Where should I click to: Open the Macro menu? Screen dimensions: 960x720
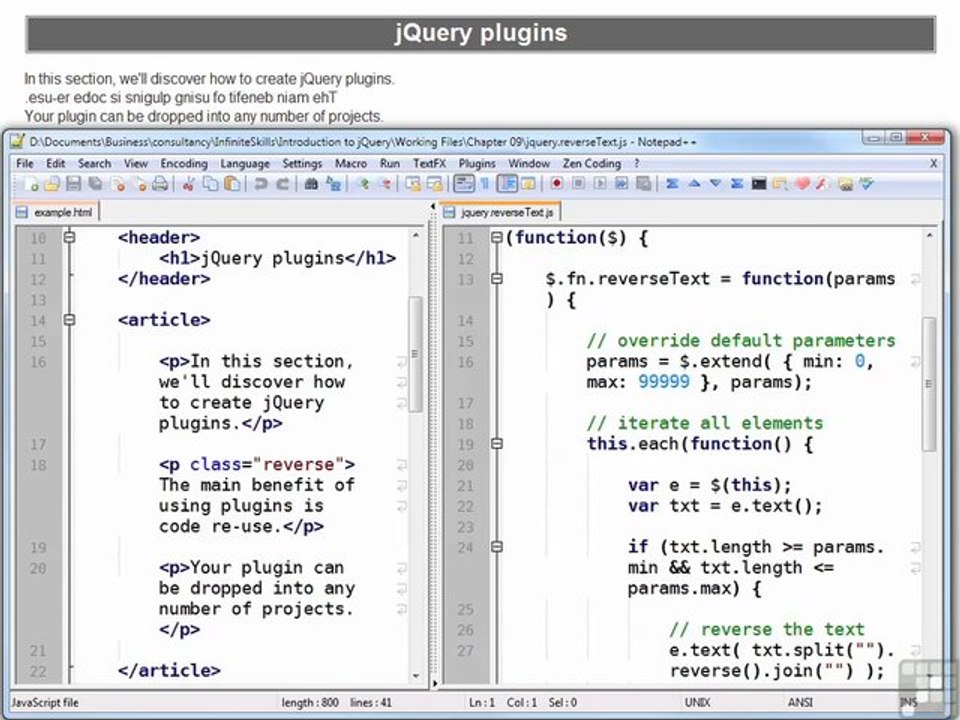(x=351, y=163)
